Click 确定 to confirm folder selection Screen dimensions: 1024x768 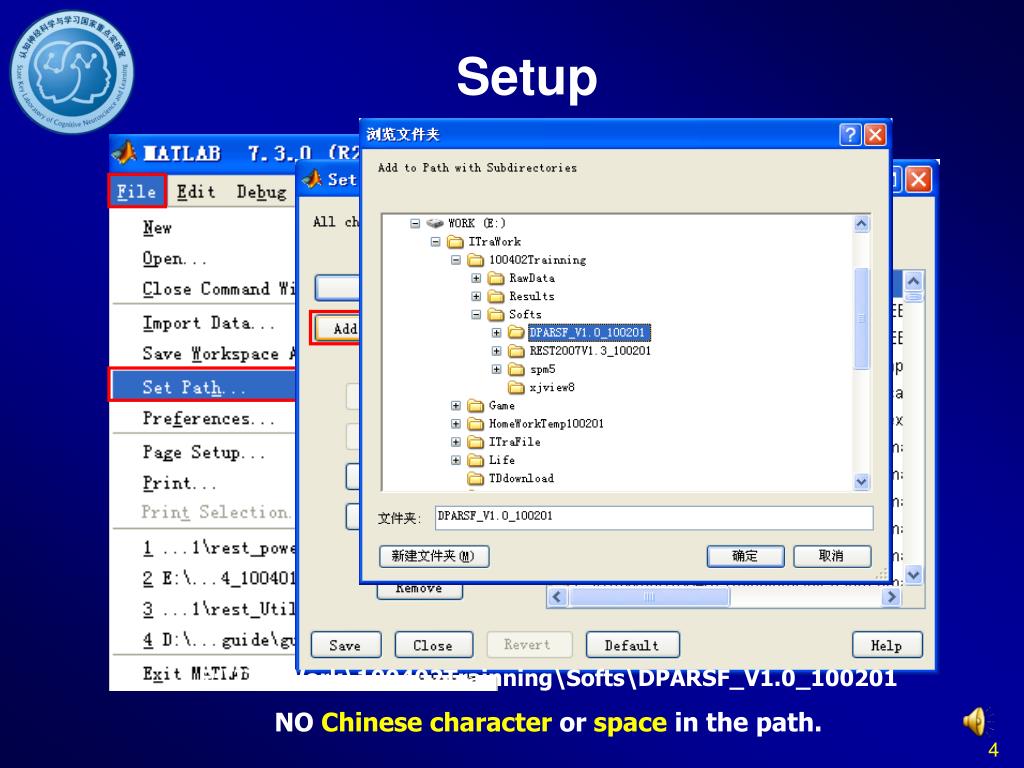point(745,556)
